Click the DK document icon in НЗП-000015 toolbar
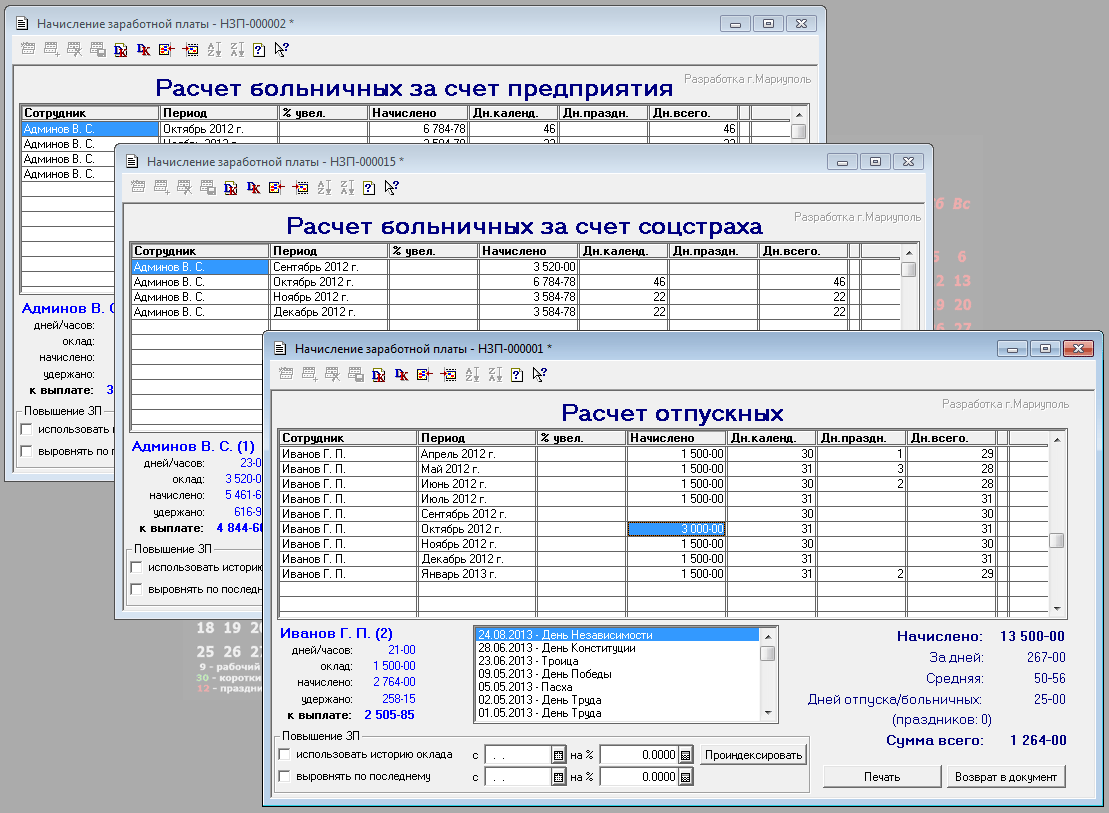The height and width of the screenshot is (813, 1109). (x=231, y=188)
